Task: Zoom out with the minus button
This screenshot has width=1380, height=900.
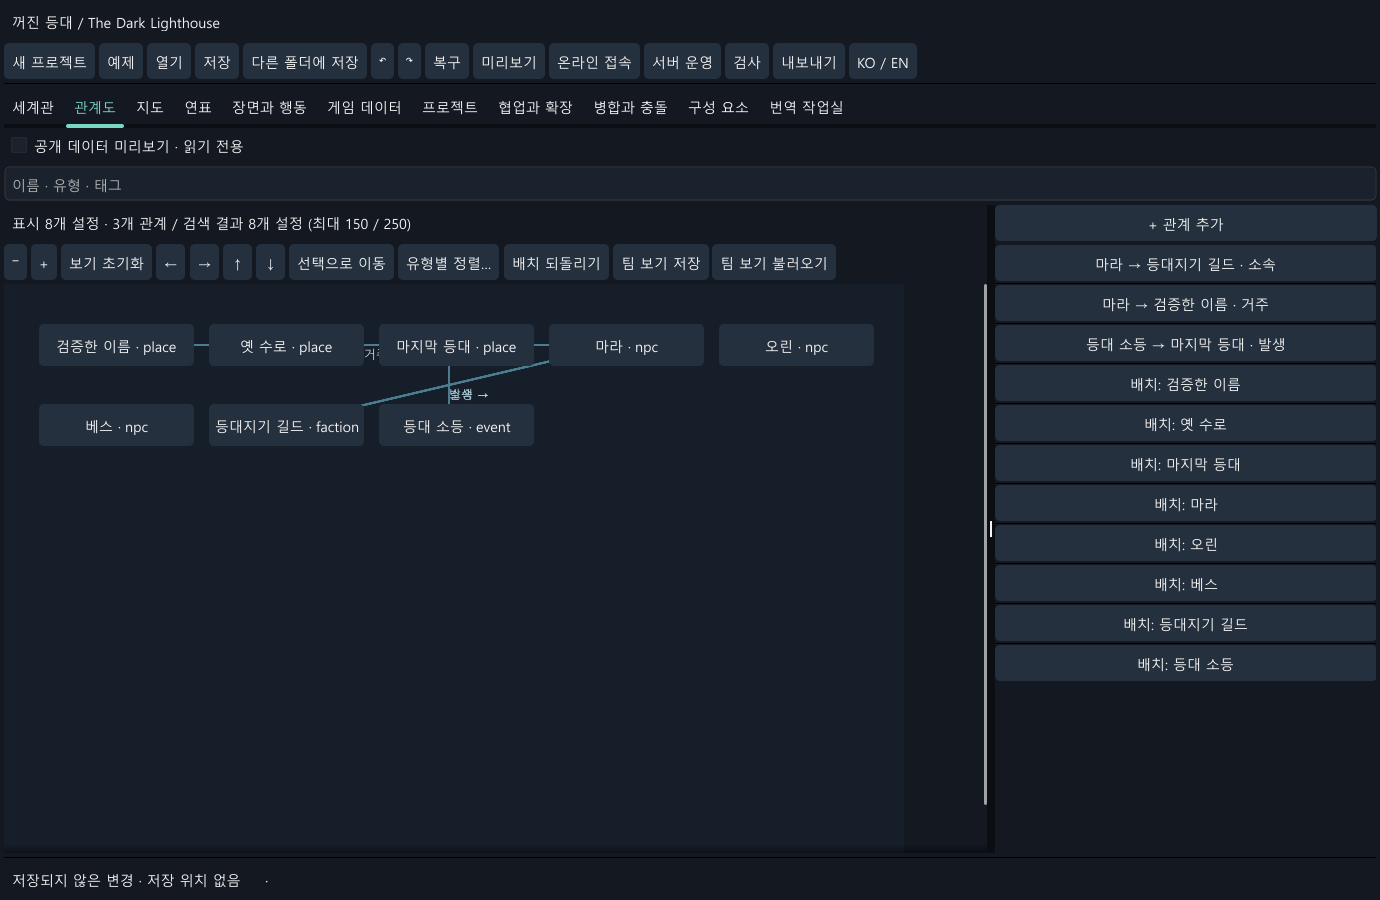Action: [15, 263]
